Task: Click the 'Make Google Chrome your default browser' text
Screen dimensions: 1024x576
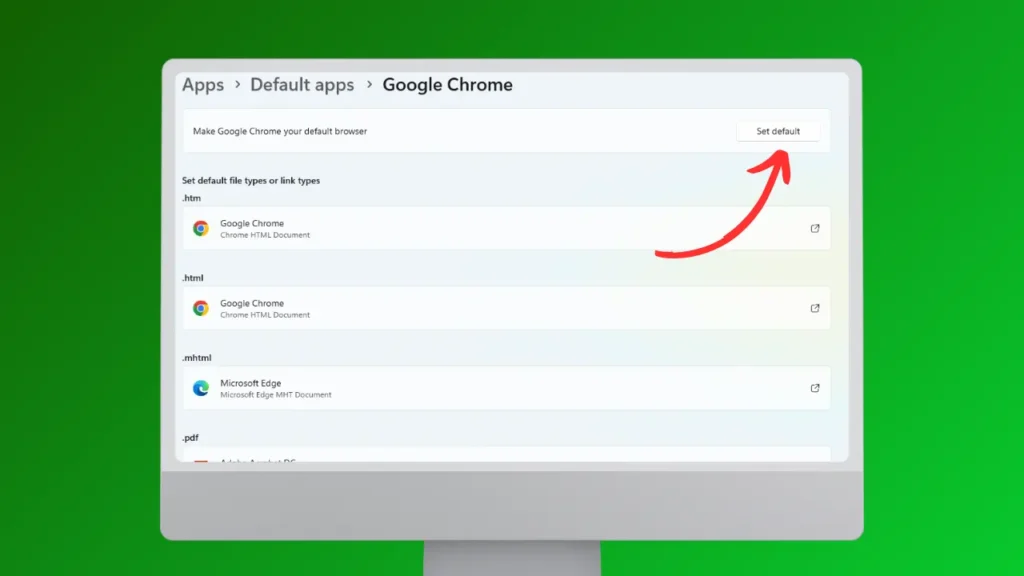Action: pyautogui.click(x=280, y=131)
